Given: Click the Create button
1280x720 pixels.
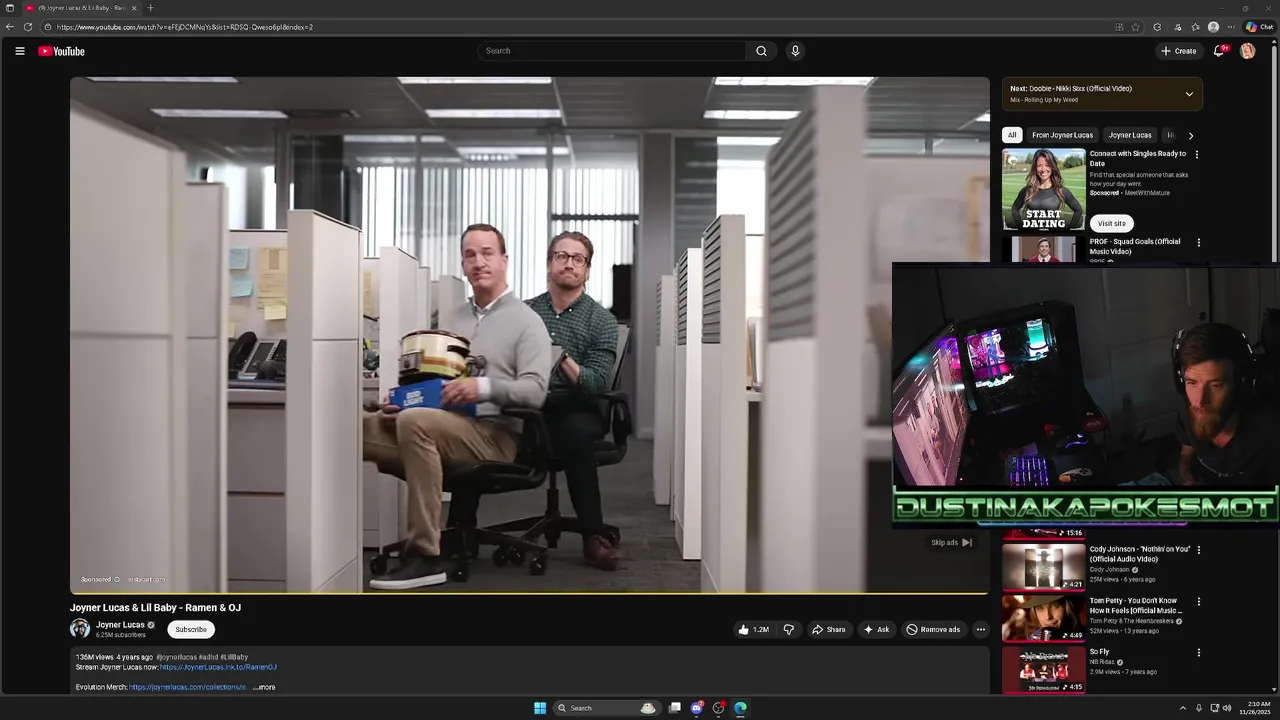Looking at the screenshot, I should (x=1178, y=51).
